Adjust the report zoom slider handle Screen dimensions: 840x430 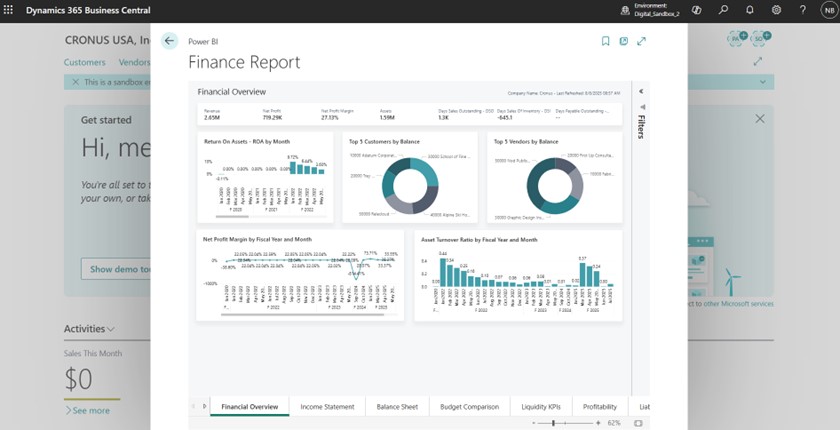553,423
